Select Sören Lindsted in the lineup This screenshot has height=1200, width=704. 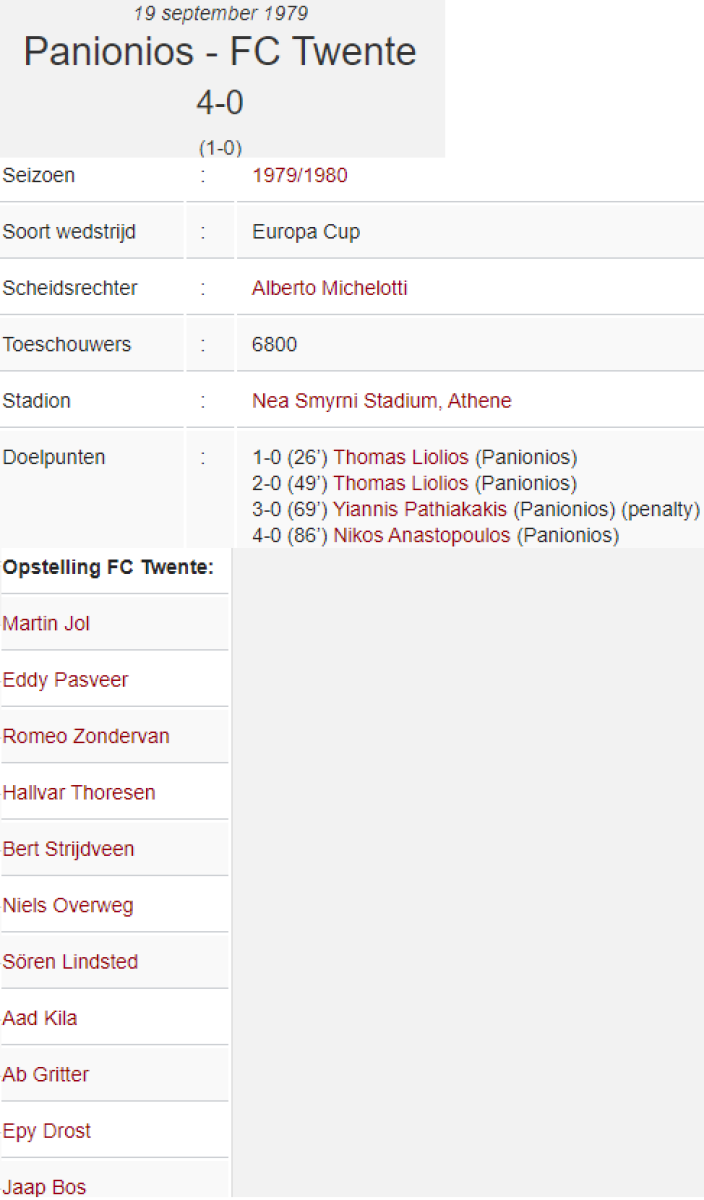pos(70,962)
